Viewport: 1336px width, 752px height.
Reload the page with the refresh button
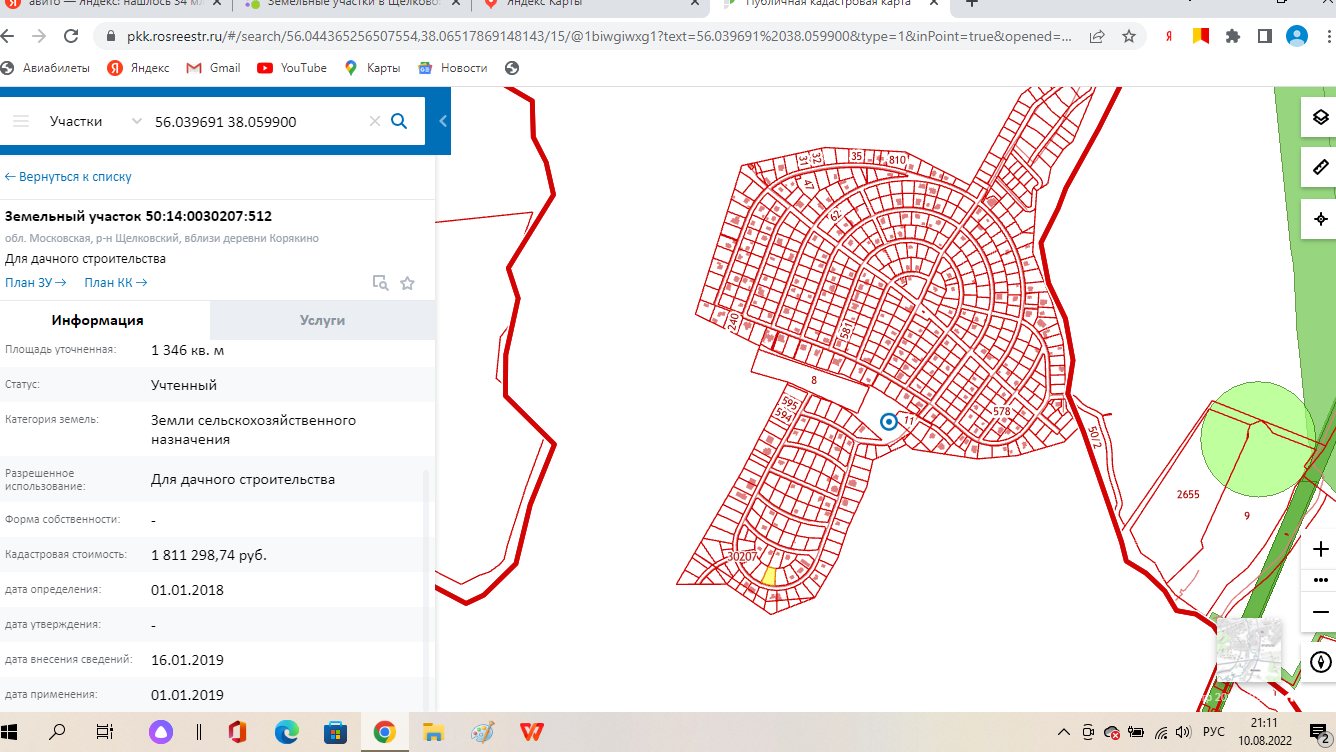[71, 36]
